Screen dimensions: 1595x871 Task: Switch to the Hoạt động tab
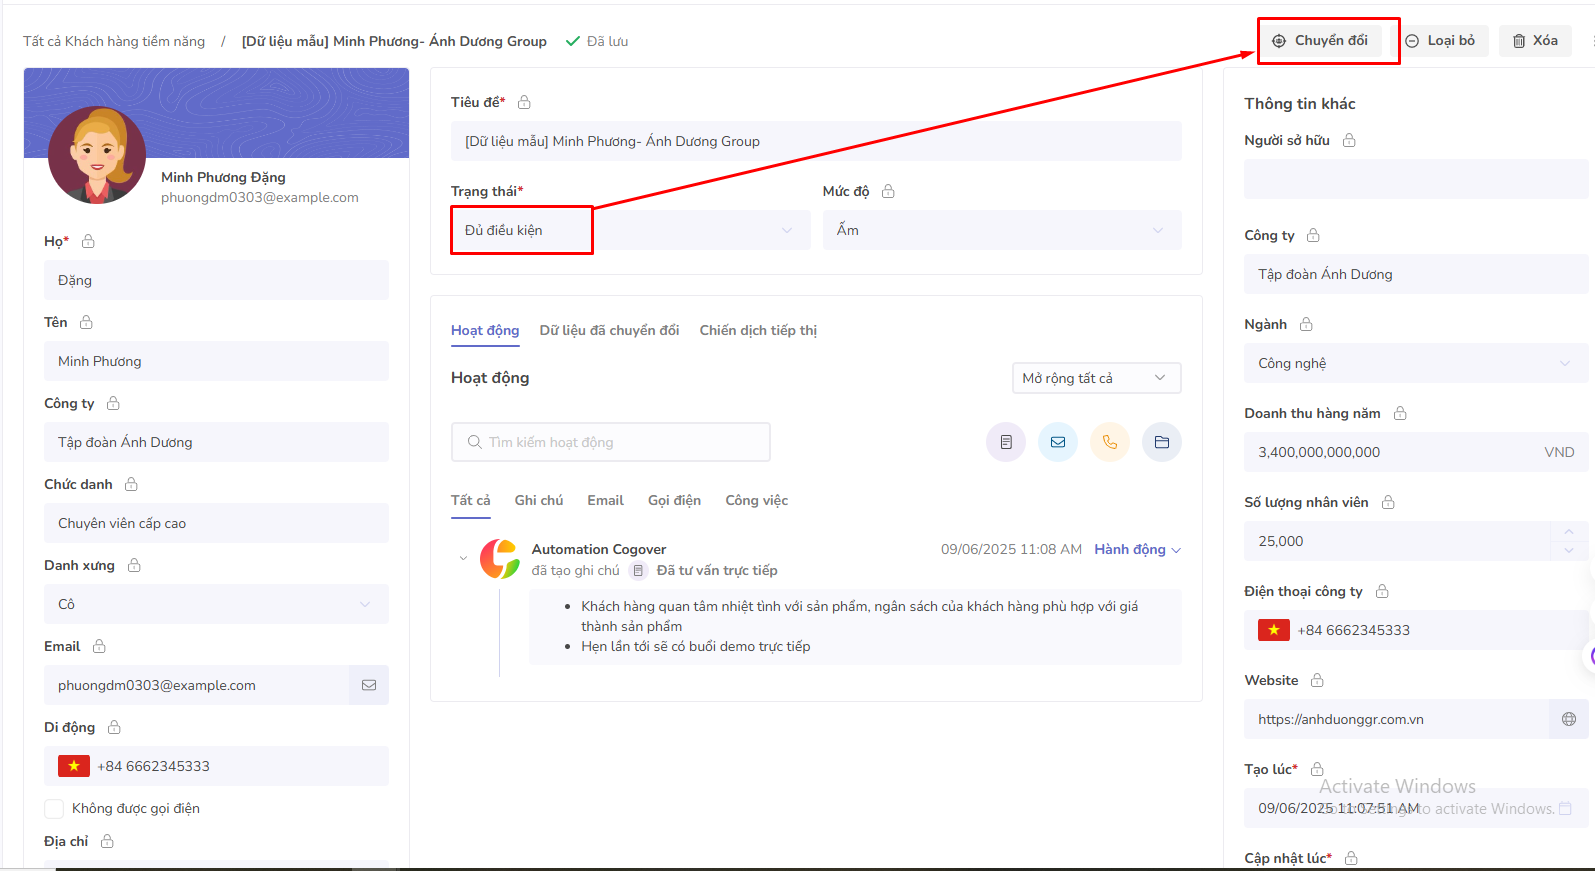[485, 330]
